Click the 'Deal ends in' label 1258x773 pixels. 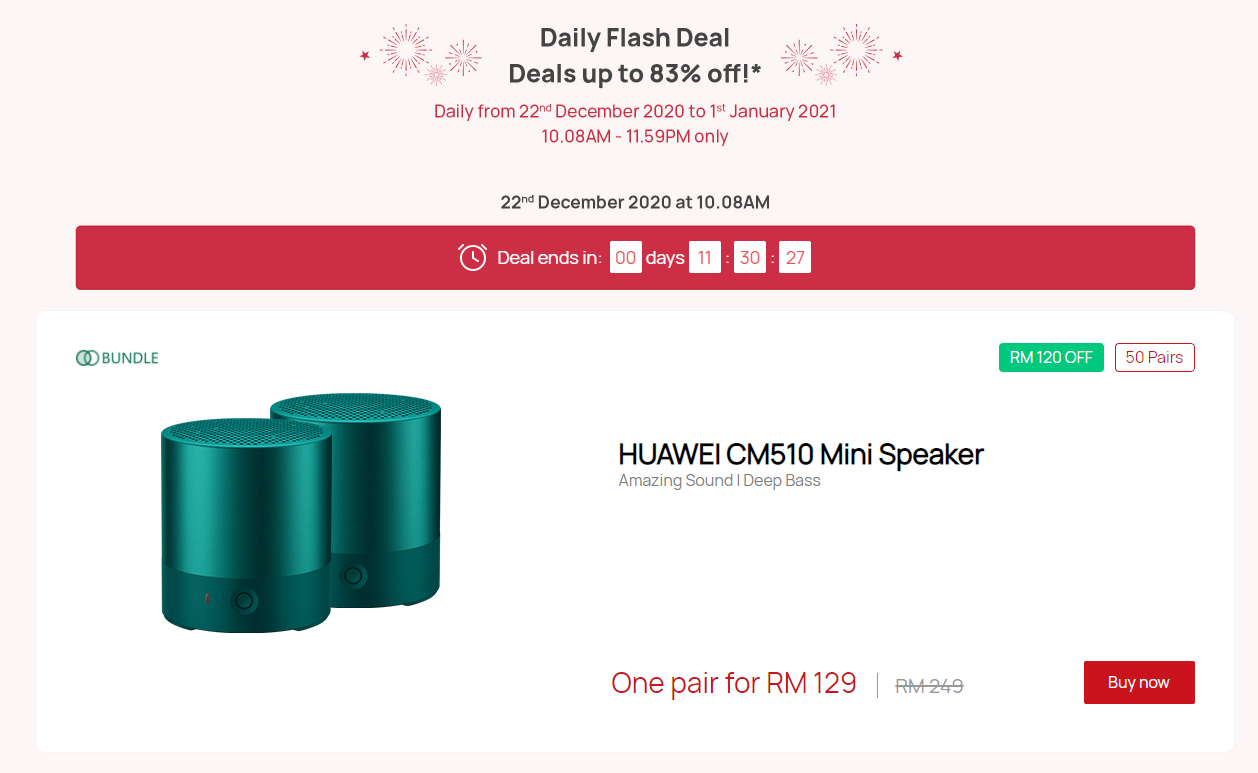click(x=549, y=258)
